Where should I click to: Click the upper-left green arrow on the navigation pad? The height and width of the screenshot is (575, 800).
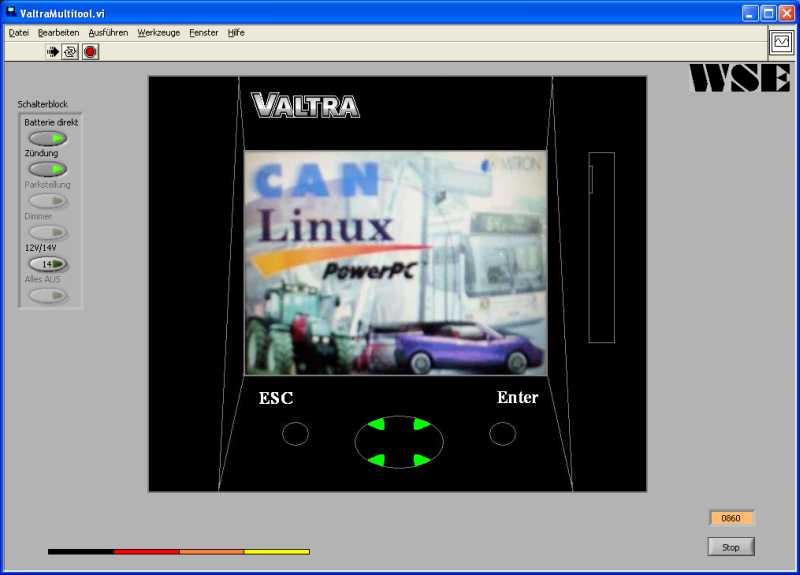377,424
